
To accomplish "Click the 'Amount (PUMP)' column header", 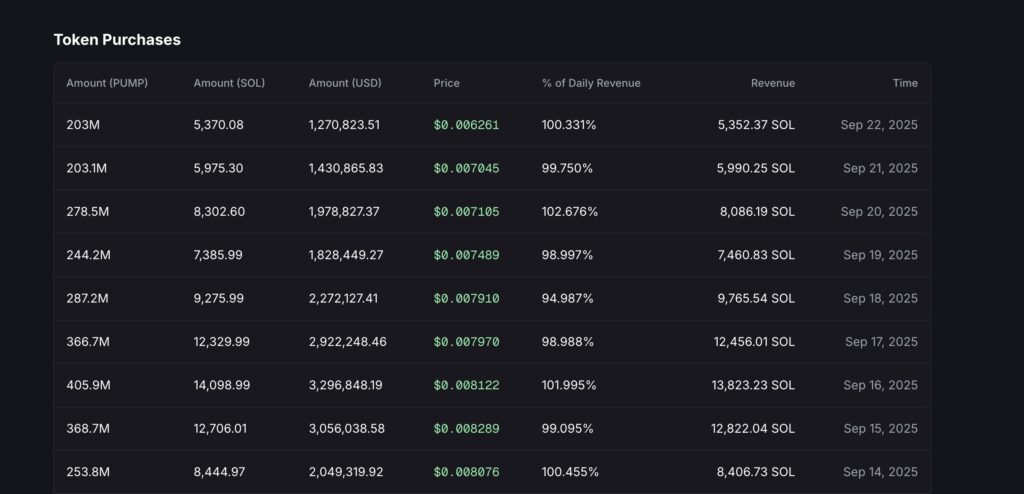I will click(107, 83).
